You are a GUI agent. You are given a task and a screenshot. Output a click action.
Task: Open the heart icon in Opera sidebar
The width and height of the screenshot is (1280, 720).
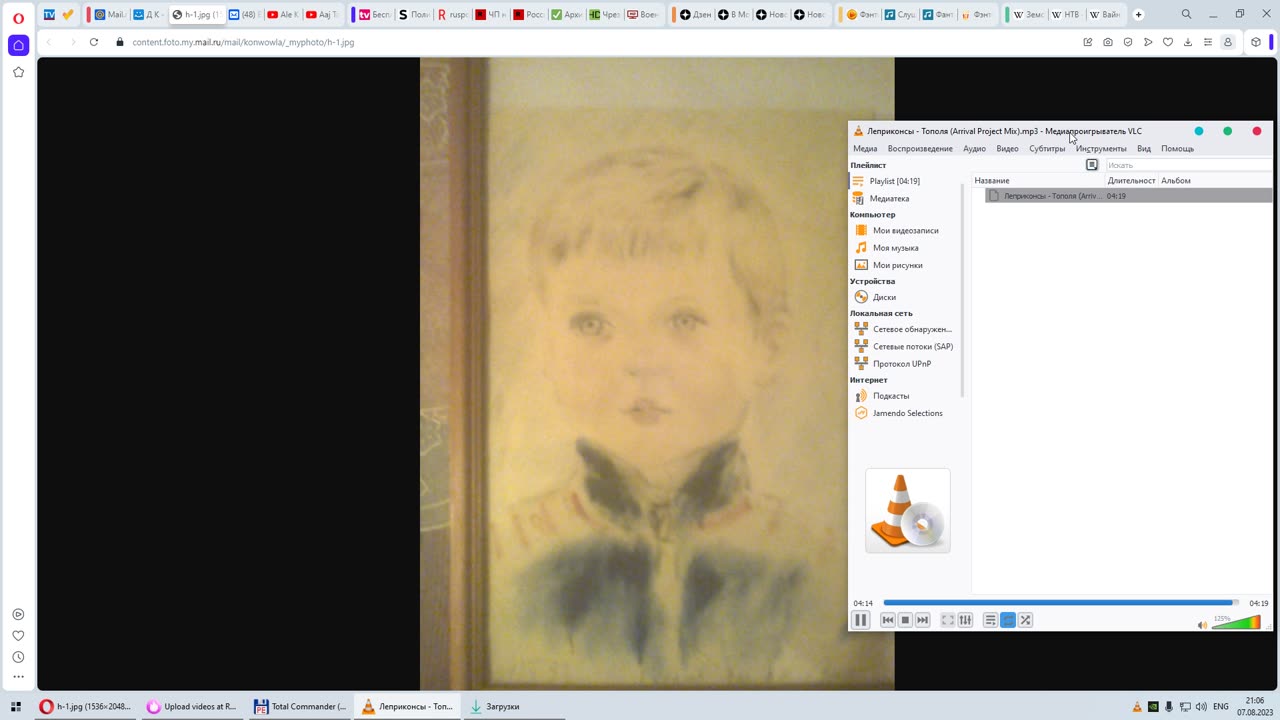(x=18, y=636)
